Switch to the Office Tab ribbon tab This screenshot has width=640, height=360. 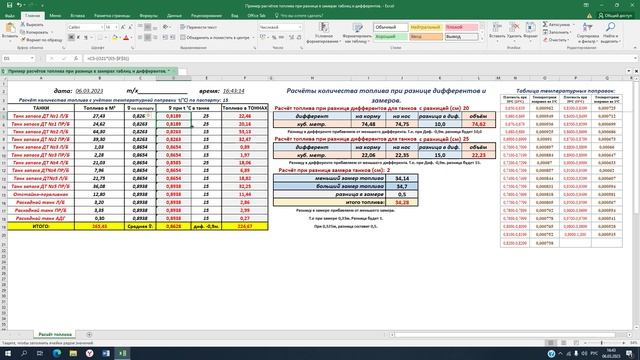[x=256, y=16]
